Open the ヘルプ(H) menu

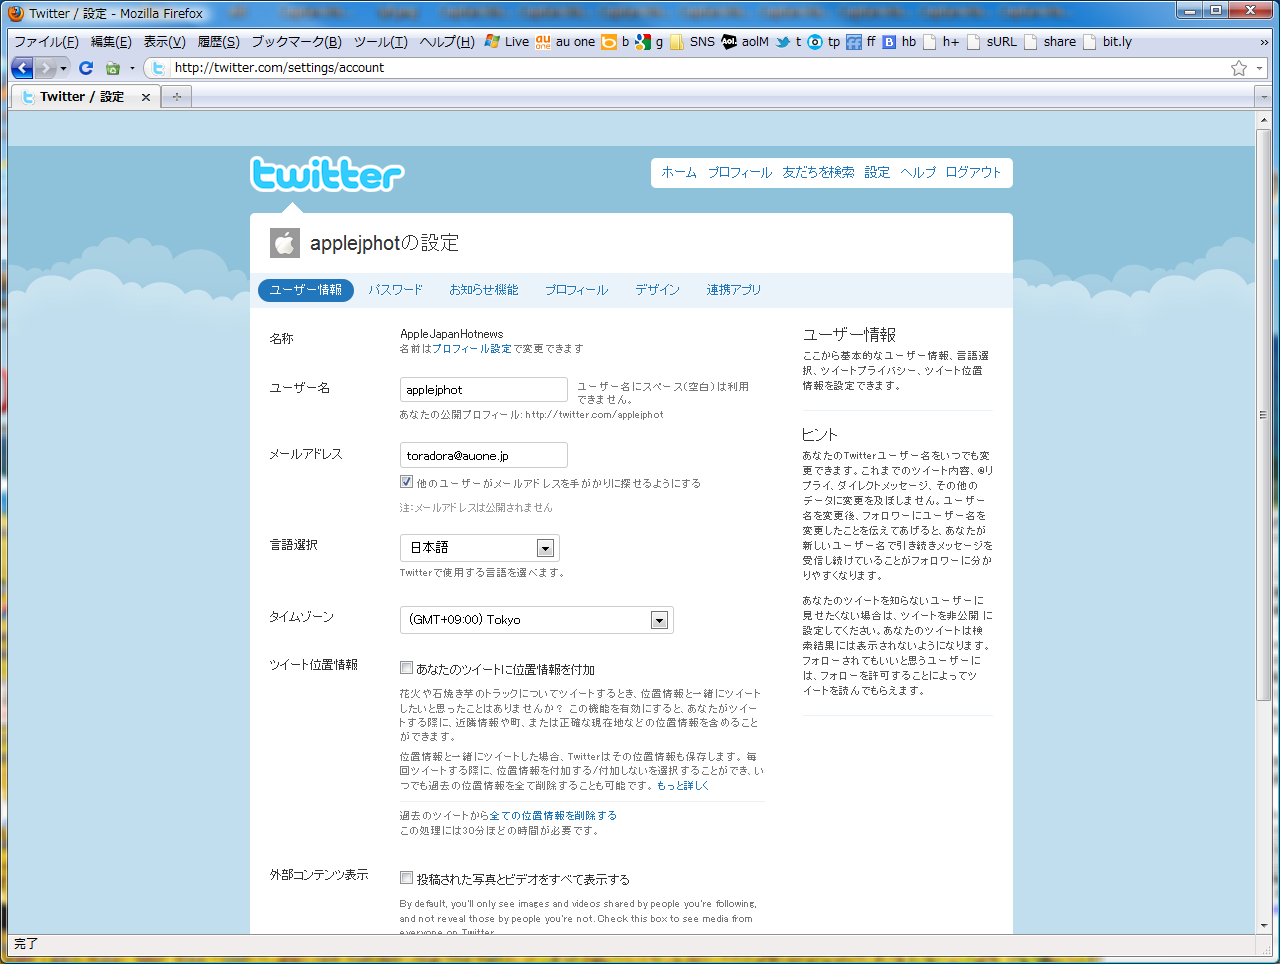[447, 42]
